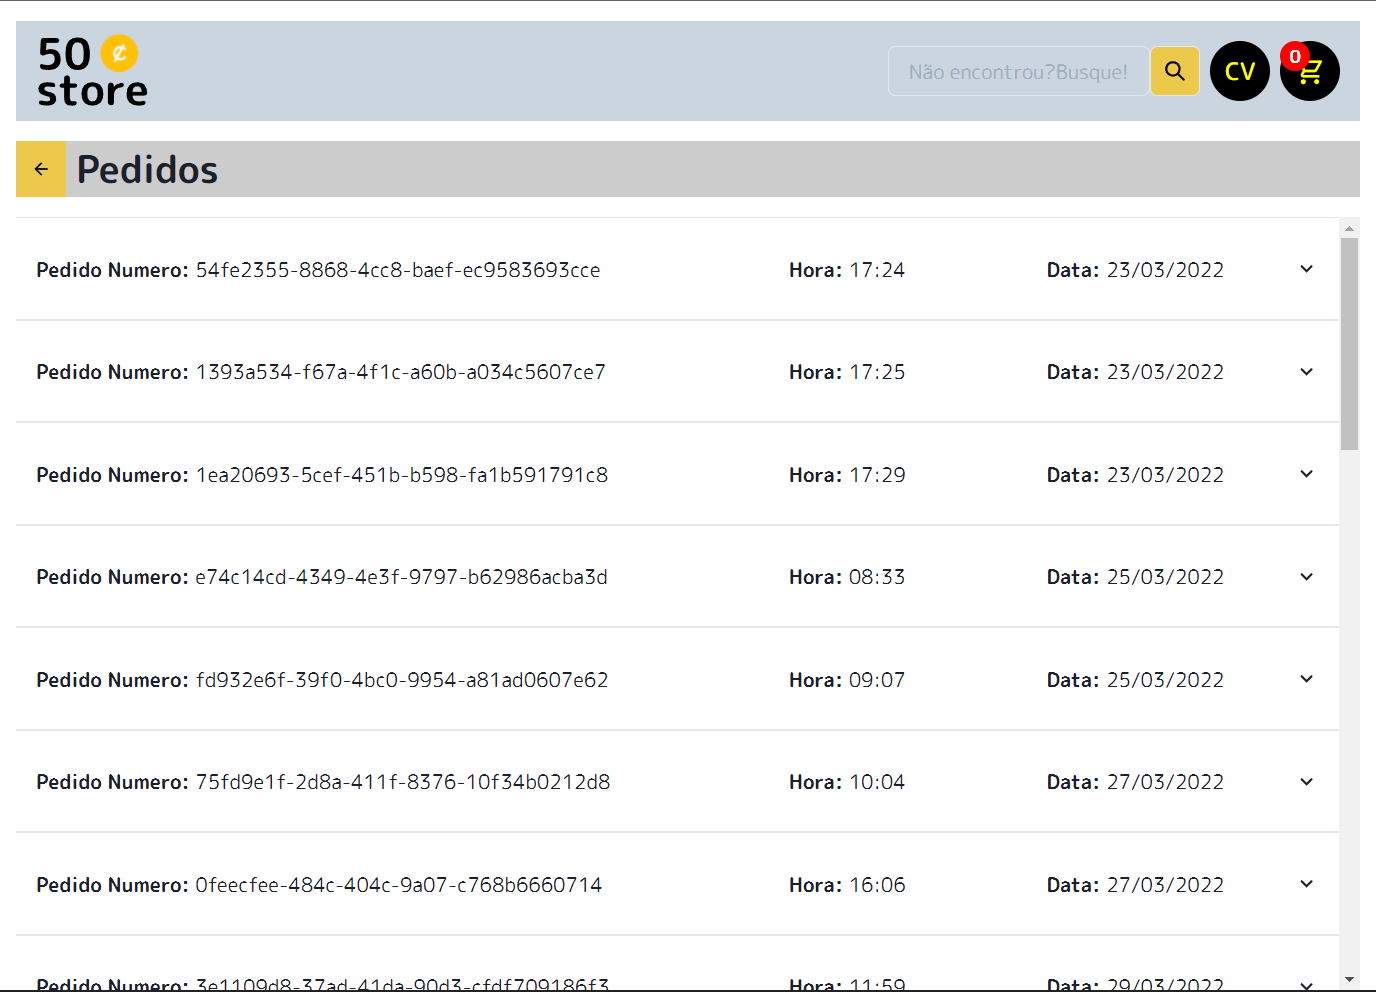Image resolution: width=1376 pixels, height=992 pixels.
Task: Click the 50 store logo
Action: 91,70
